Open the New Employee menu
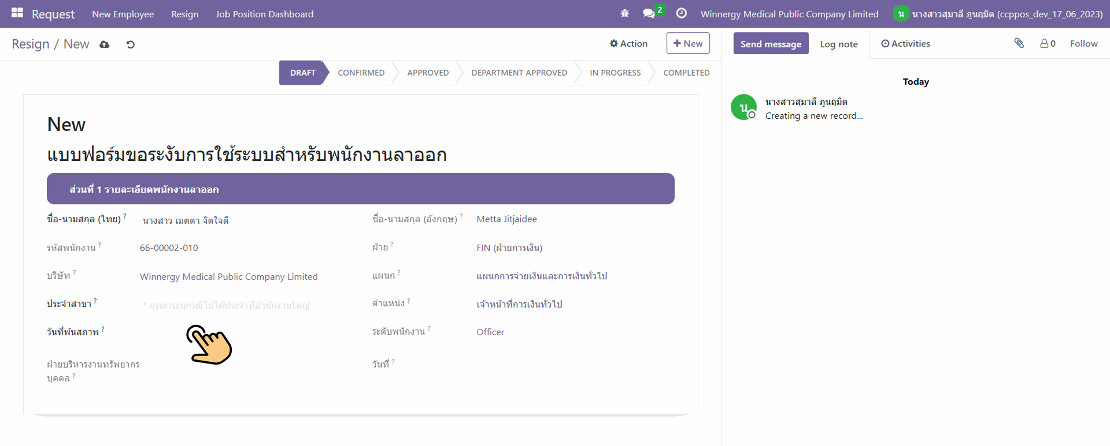 coord(123,14)
